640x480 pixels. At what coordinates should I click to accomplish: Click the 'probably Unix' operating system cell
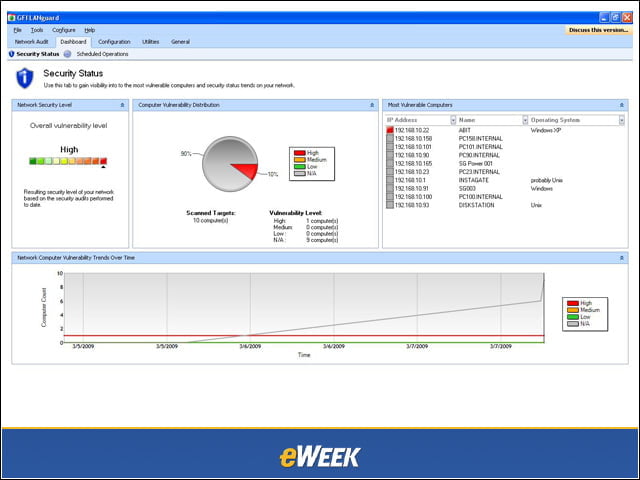click(547, 180)
